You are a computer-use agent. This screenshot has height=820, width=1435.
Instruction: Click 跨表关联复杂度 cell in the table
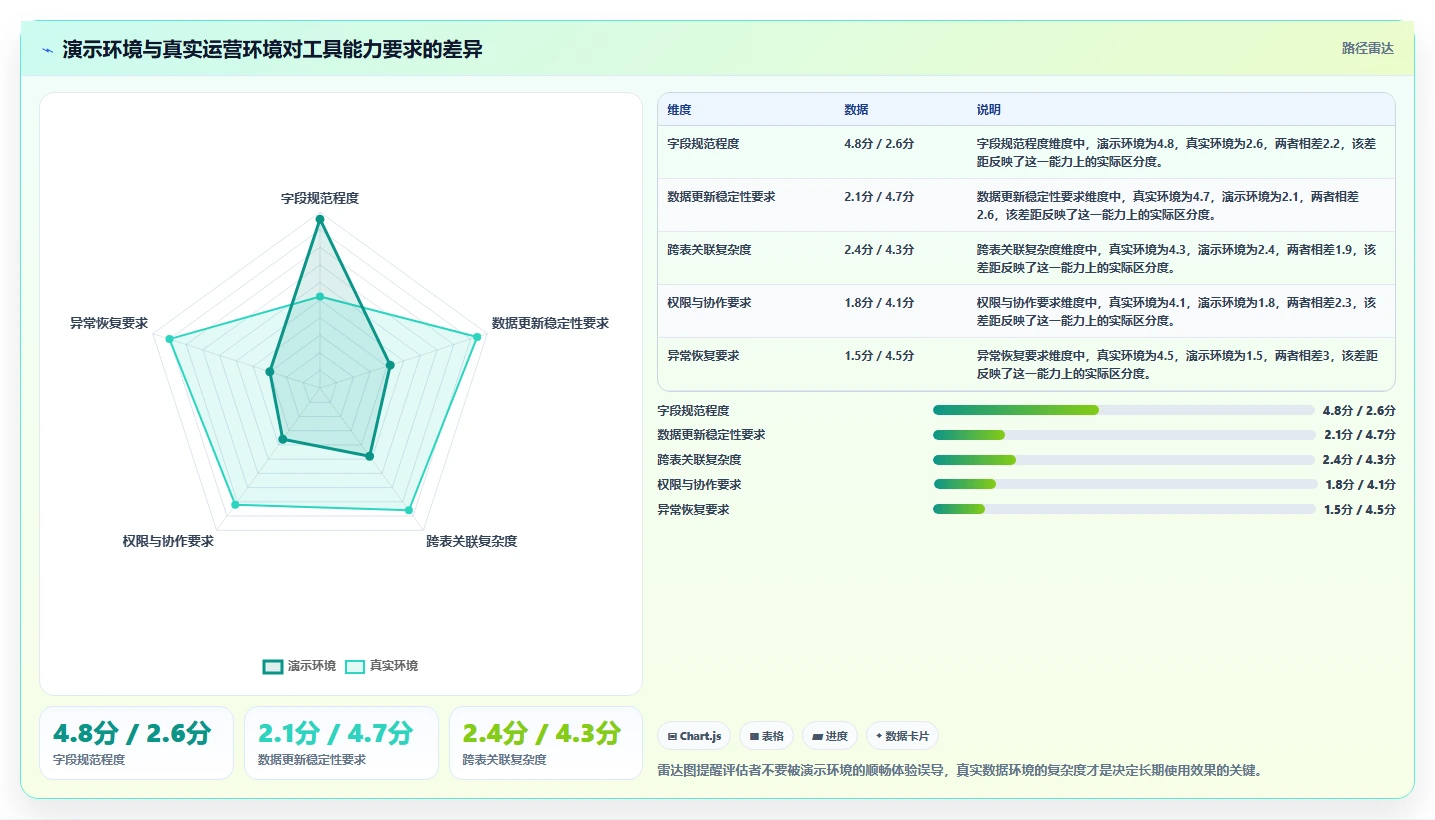point(709,250)
